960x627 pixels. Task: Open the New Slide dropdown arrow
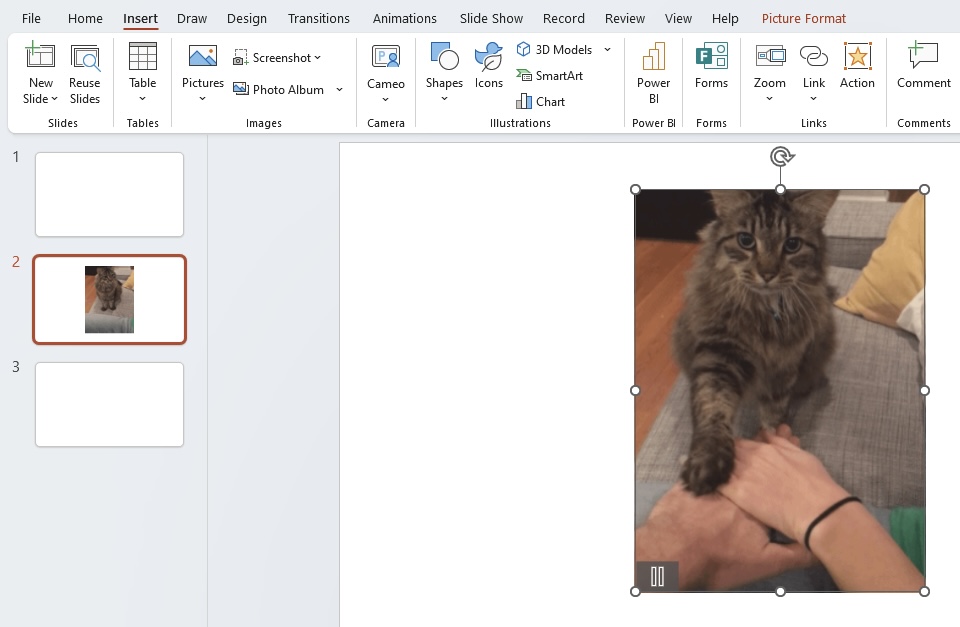(x=54, y=99)
